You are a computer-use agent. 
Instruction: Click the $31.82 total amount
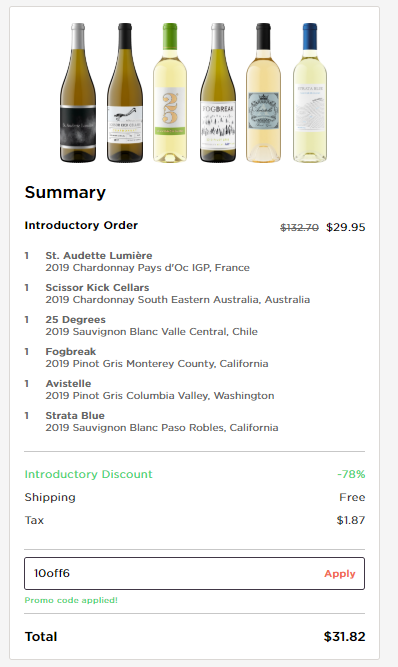(344, 637)
